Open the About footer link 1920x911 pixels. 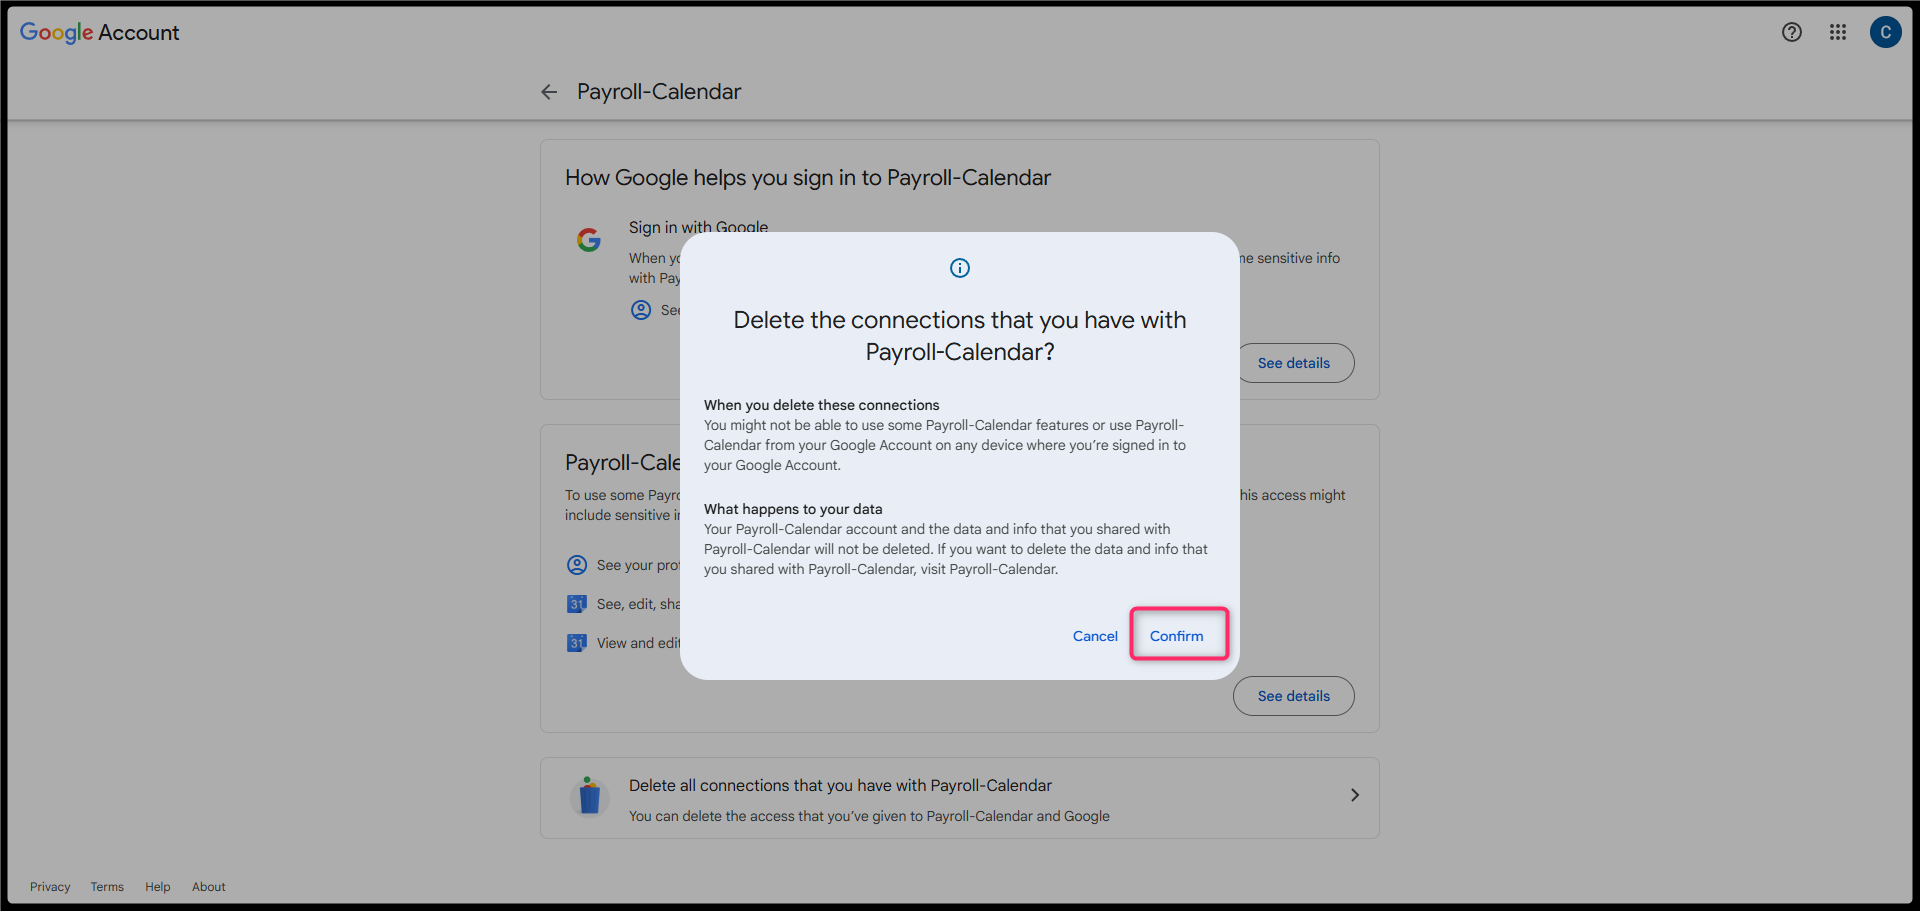(209, 887)
